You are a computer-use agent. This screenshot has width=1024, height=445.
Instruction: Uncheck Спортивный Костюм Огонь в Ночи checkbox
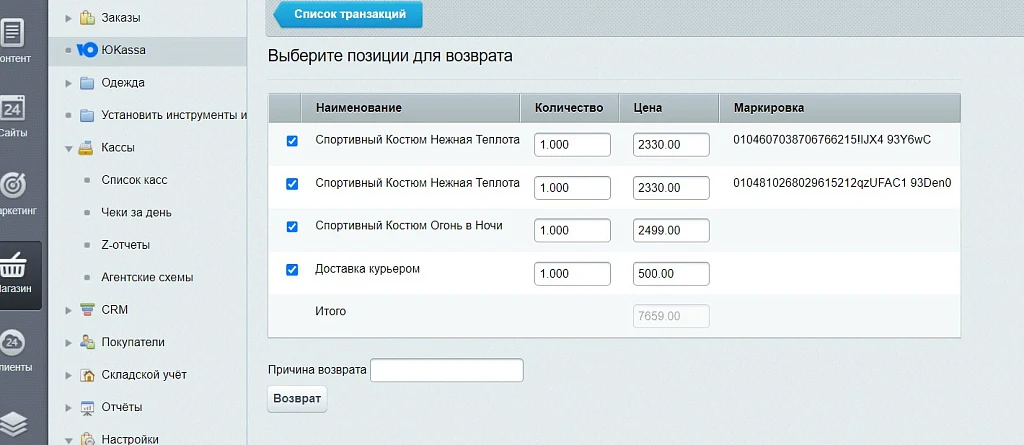click(292, 227)
